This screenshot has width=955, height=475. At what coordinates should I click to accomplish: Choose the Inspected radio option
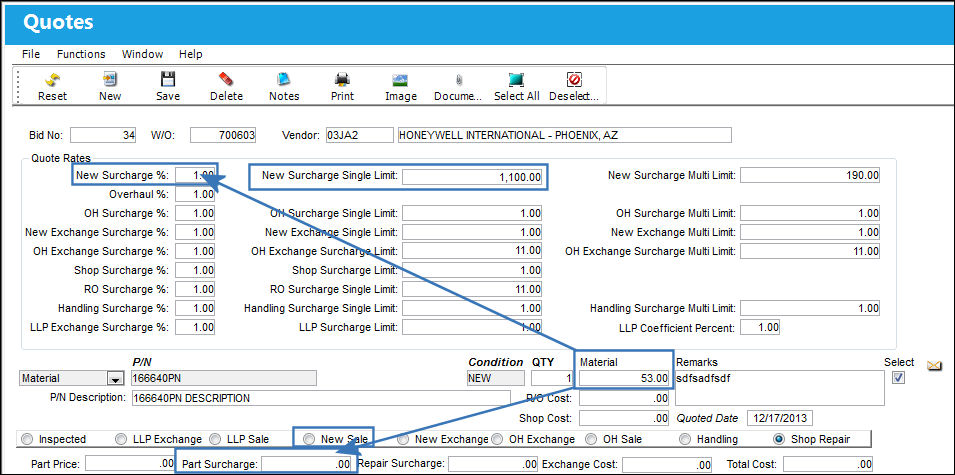27,439
